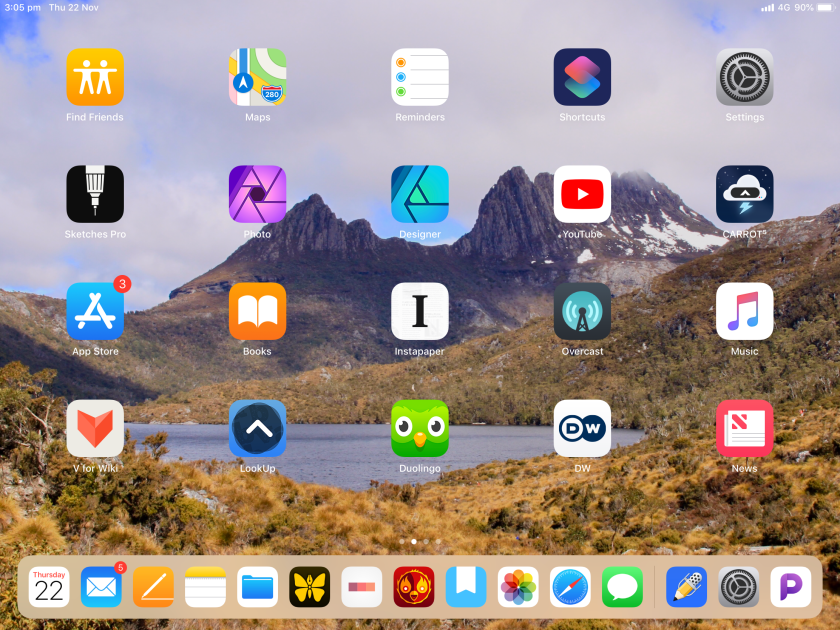Tap the last home screen page dot
This screenshot has width=840, height=630.
click(438, 542)
